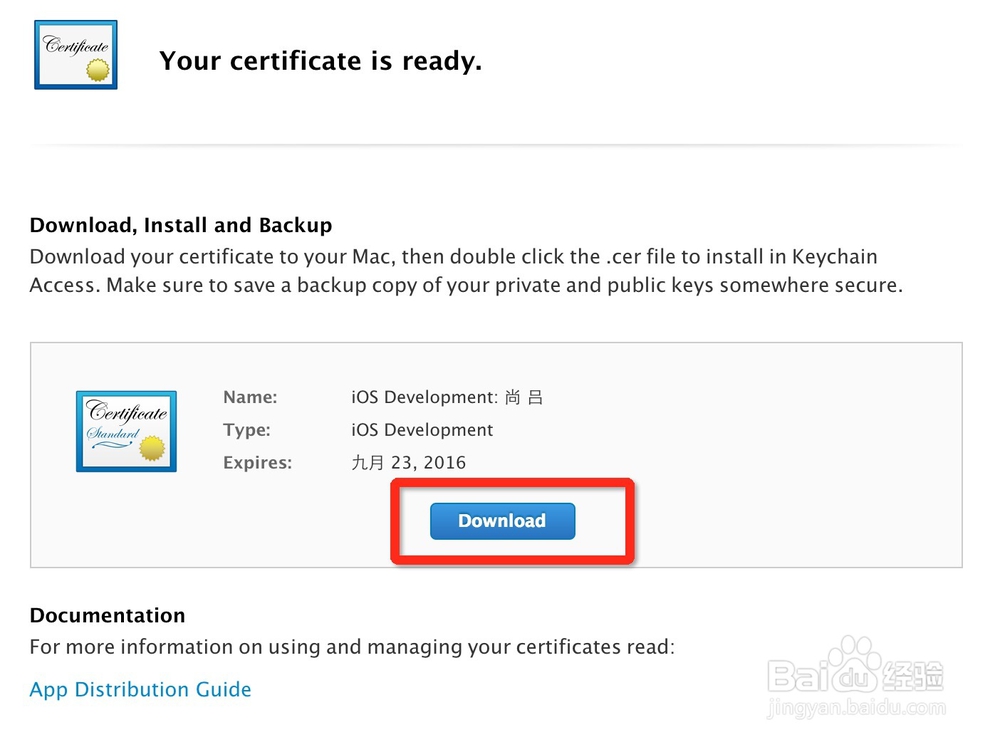Click the horizontal divider below the page heading

(x=496, y=146)
